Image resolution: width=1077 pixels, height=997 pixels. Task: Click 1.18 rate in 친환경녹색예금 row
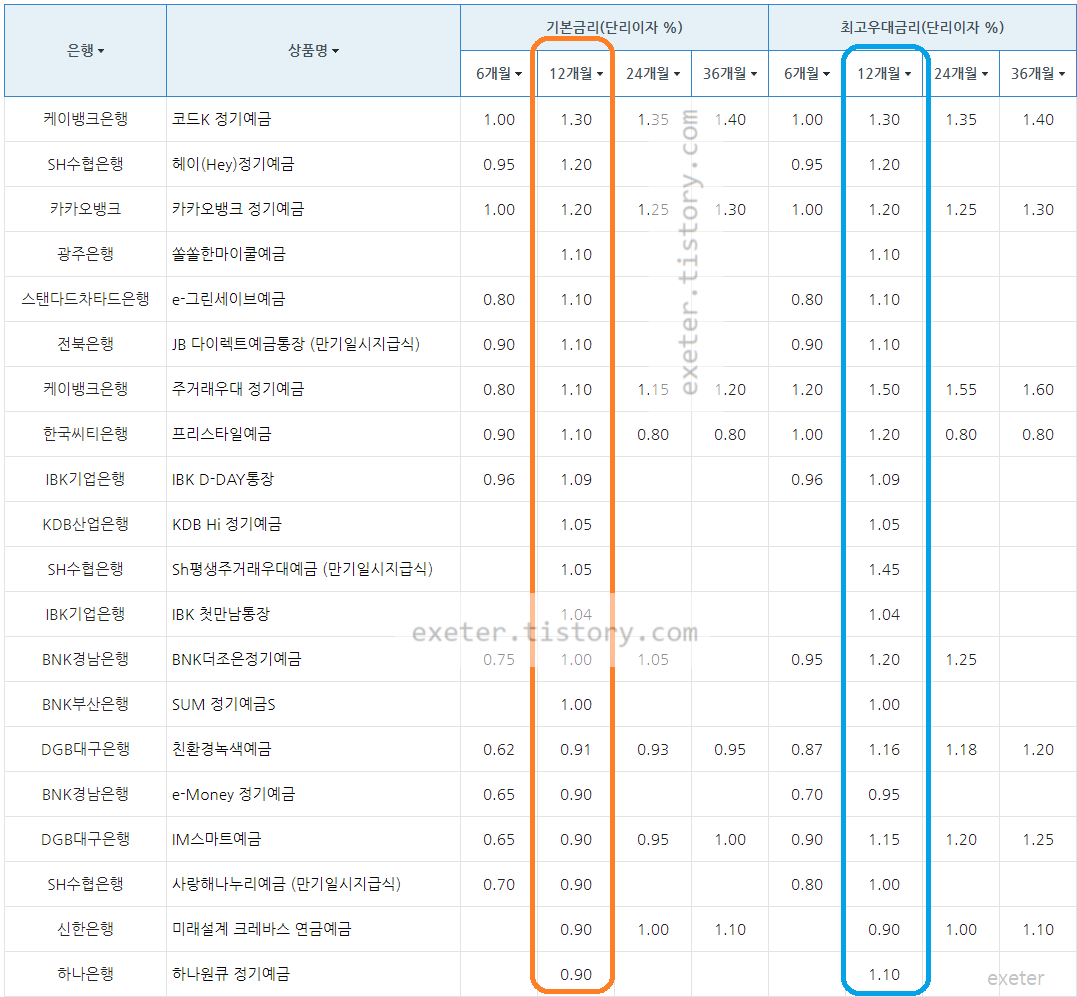tap(961, 749)
